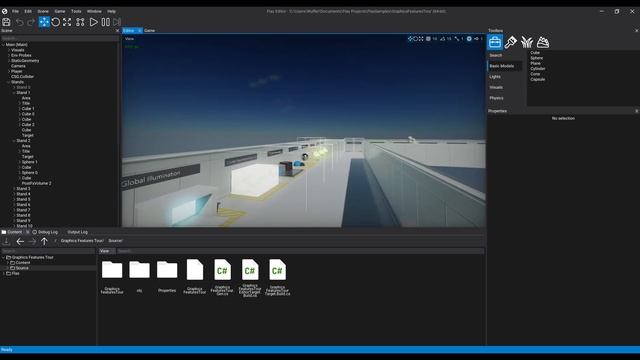The width and height of the screenshot is (640, 360).
Task: Select the Translate gizmo tool
Action: click(x=44, y=22)
